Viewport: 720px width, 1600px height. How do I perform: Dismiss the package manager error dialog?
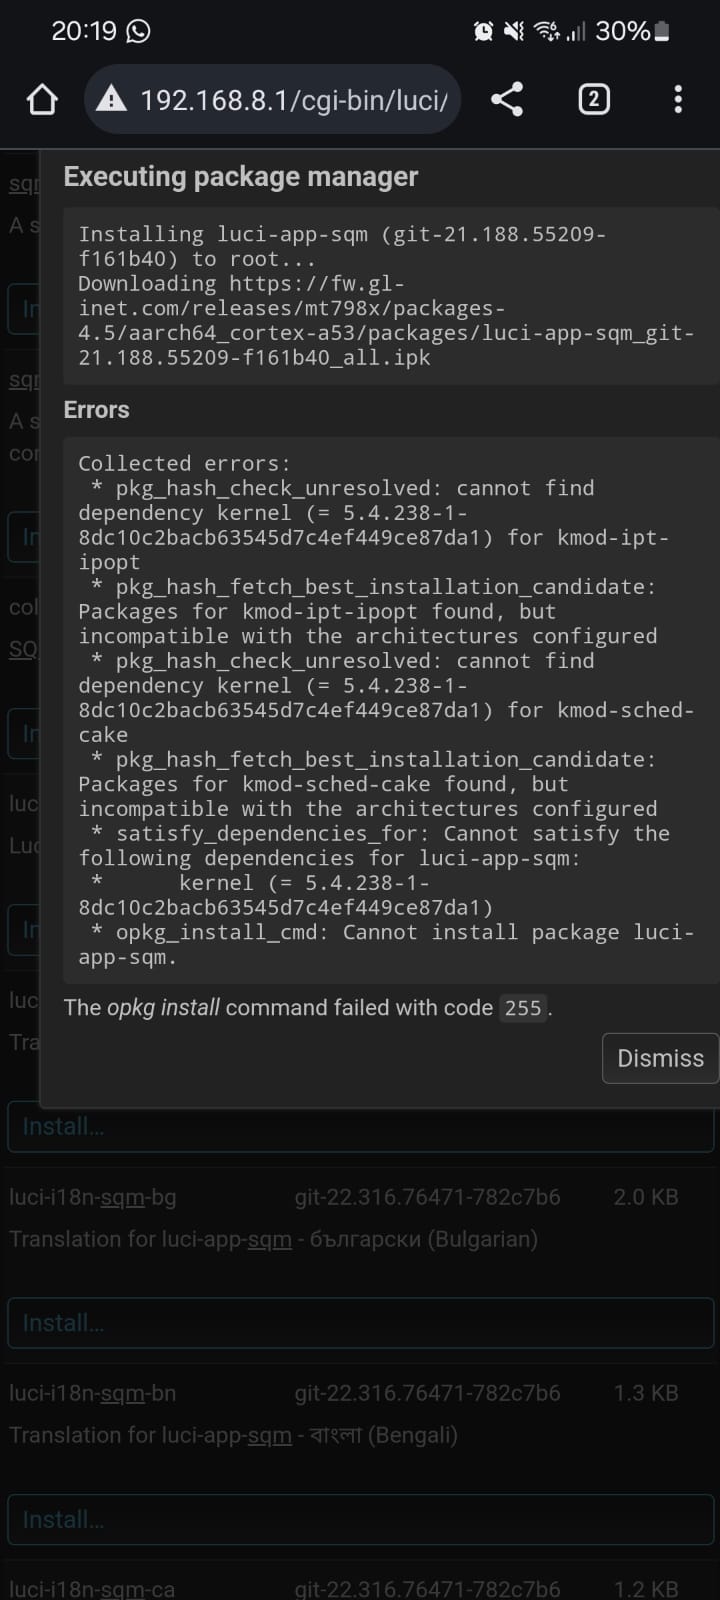coord(660,1058)
